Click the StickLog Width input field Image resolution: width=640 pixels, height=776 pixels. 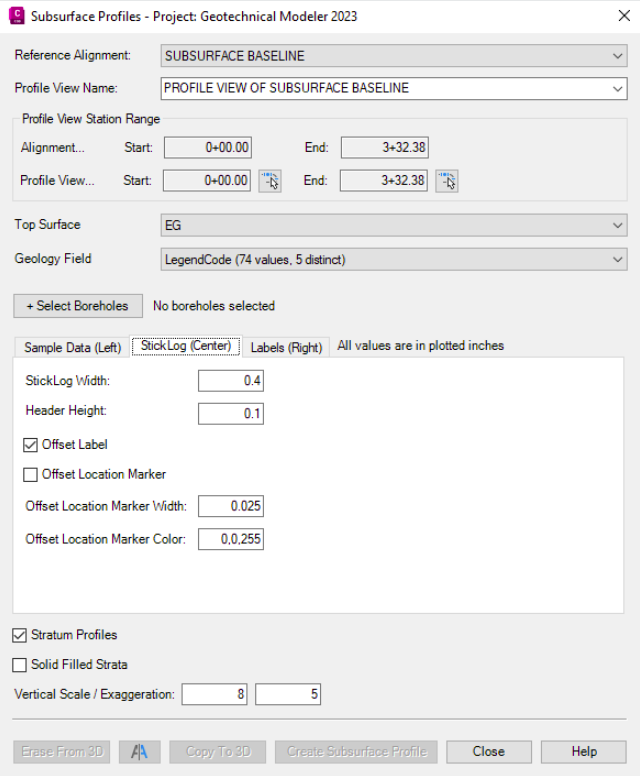coord(231,381)
